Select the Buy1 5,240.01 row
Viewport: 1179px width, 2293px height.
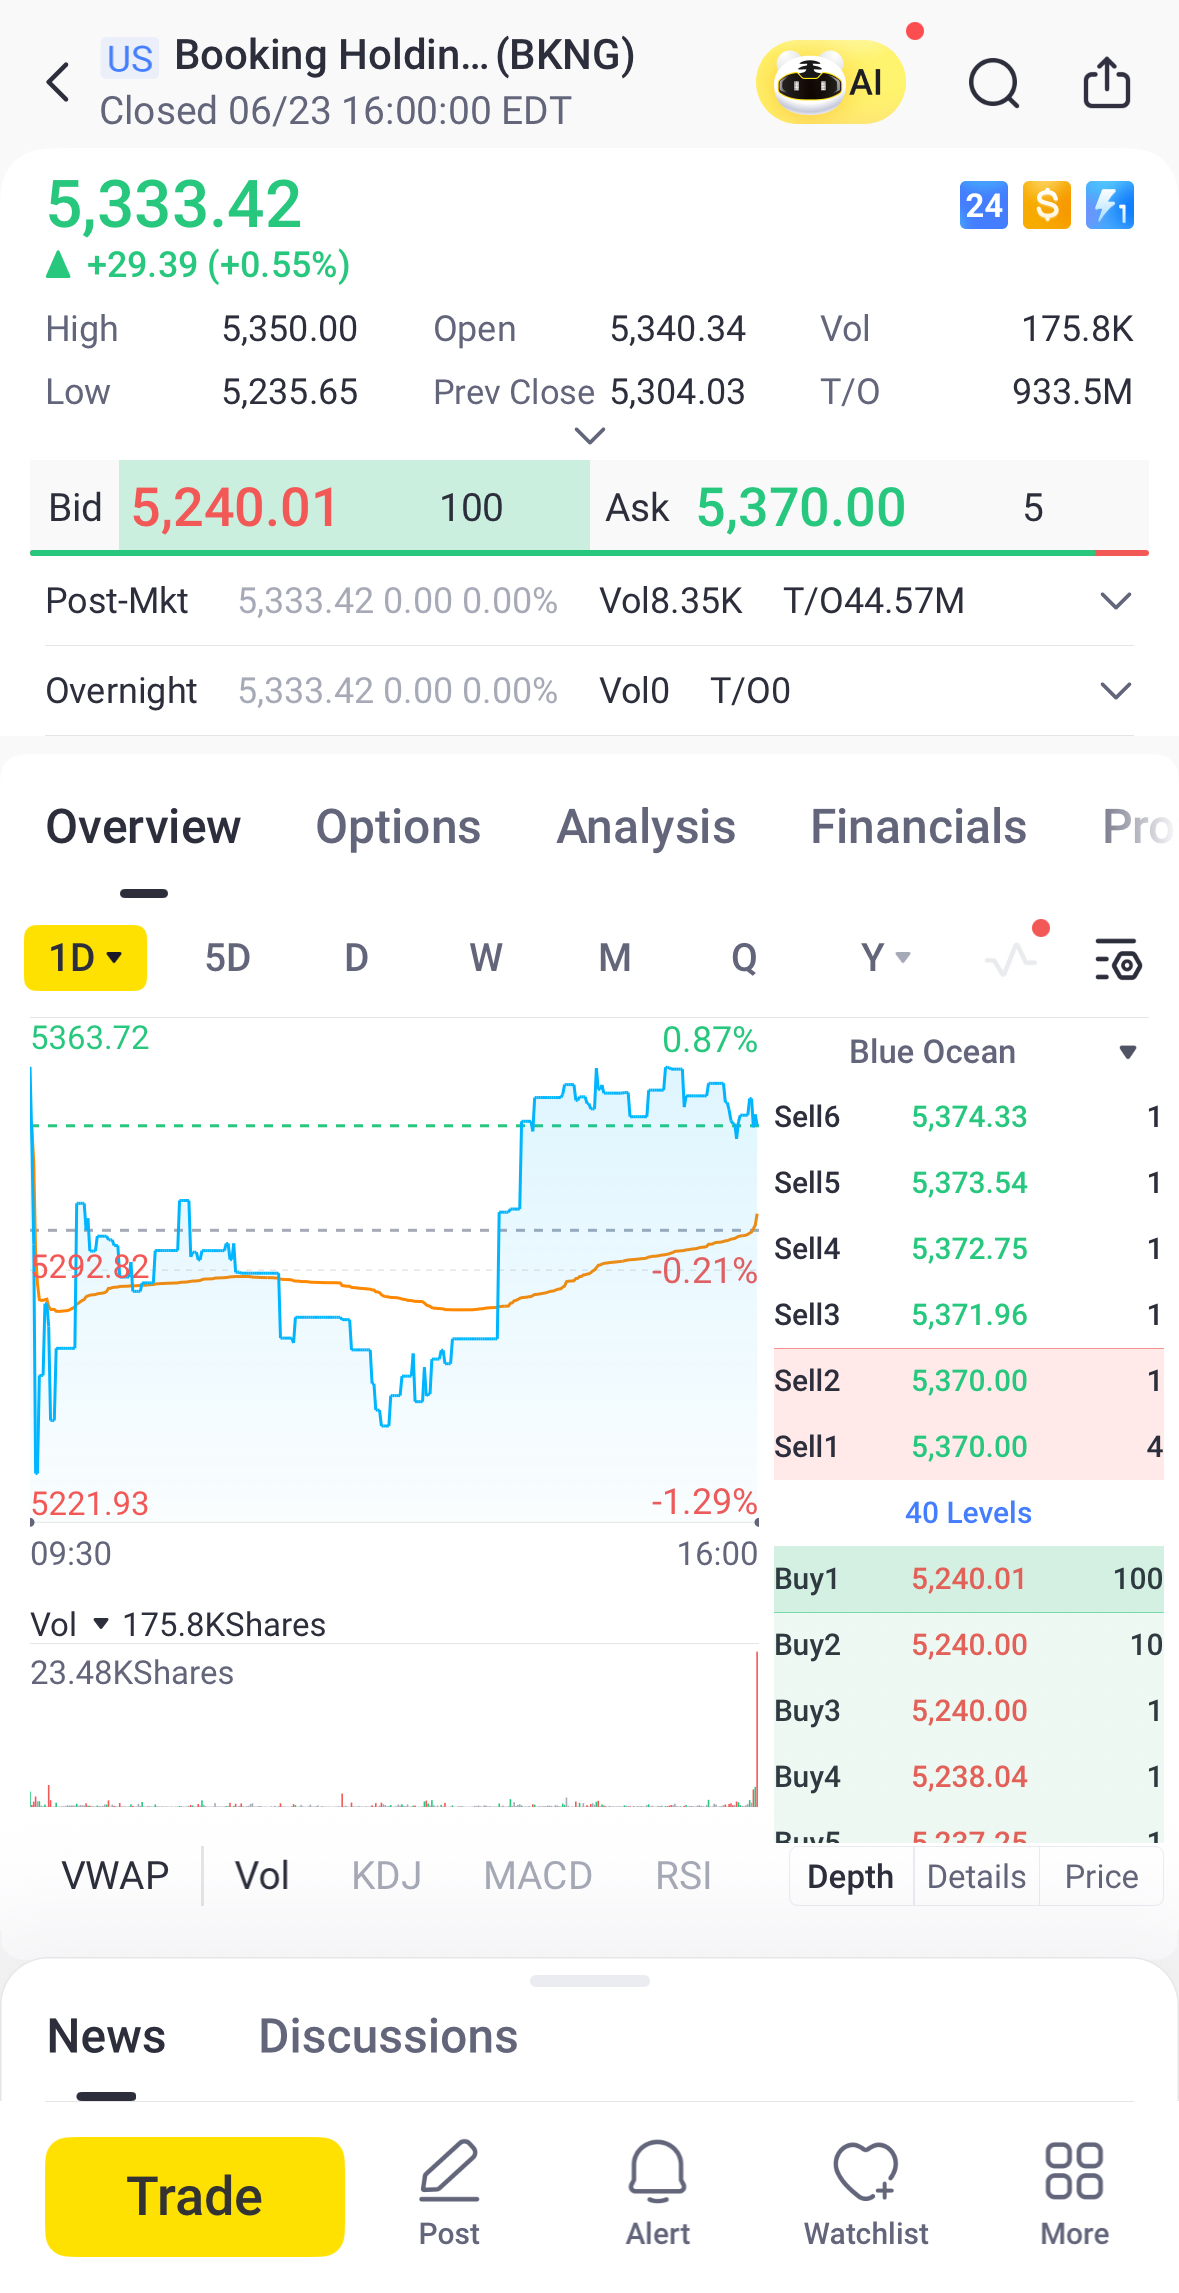coord(968,1579)
